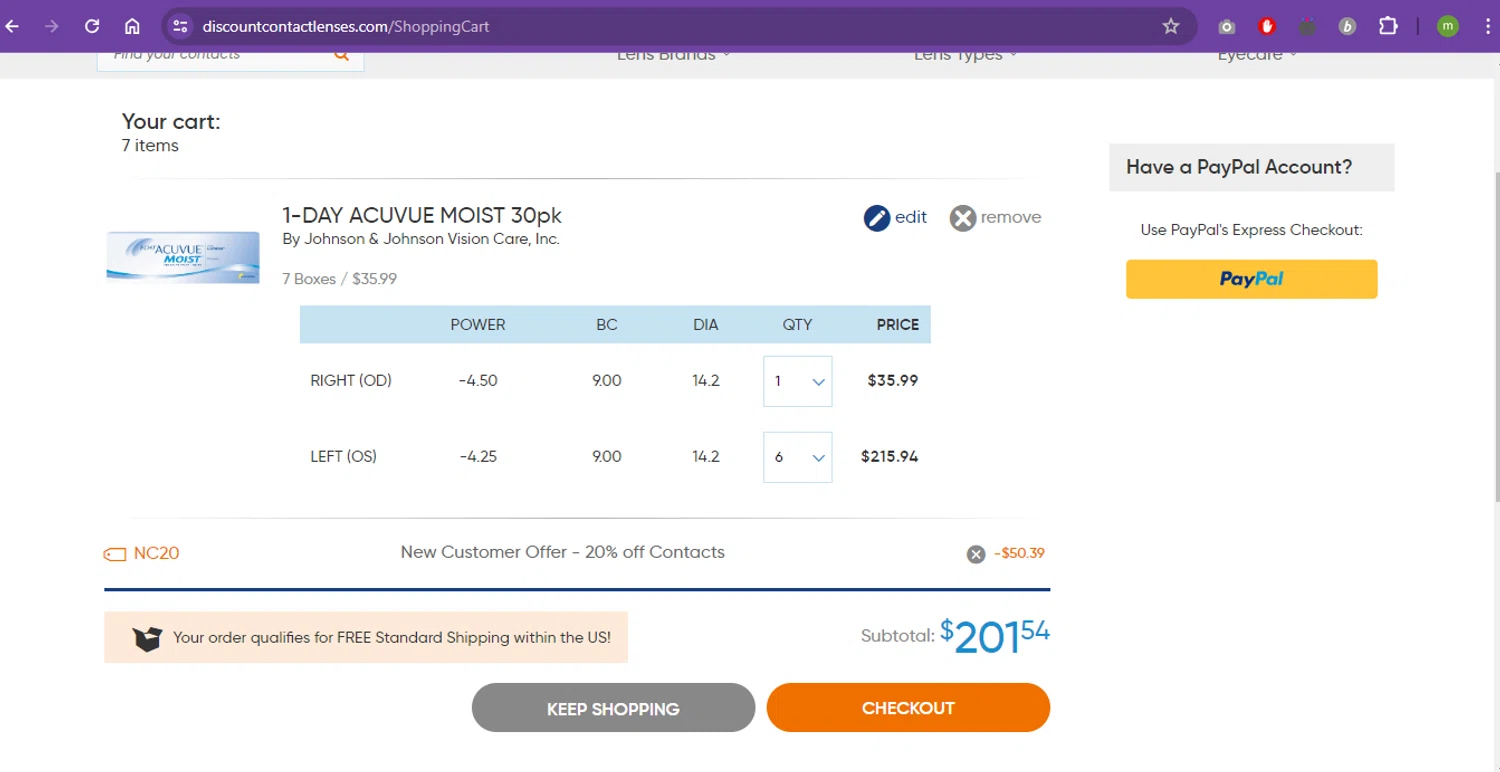Click the free standard shipping notice text

click(x=392, y=637)
